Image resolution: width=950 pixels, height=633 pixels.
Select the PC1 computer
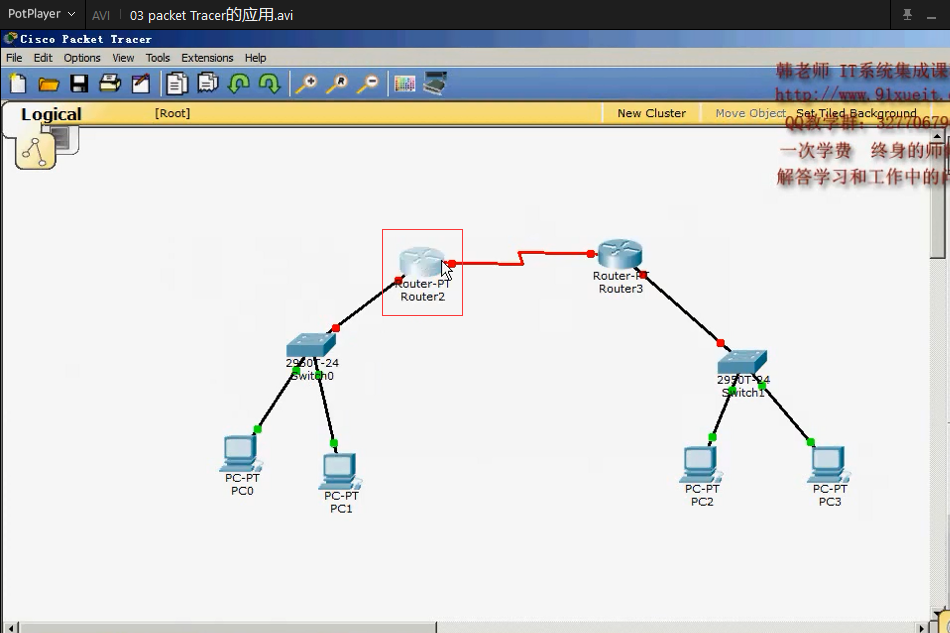pyautogui.click(x=340, y=472)
